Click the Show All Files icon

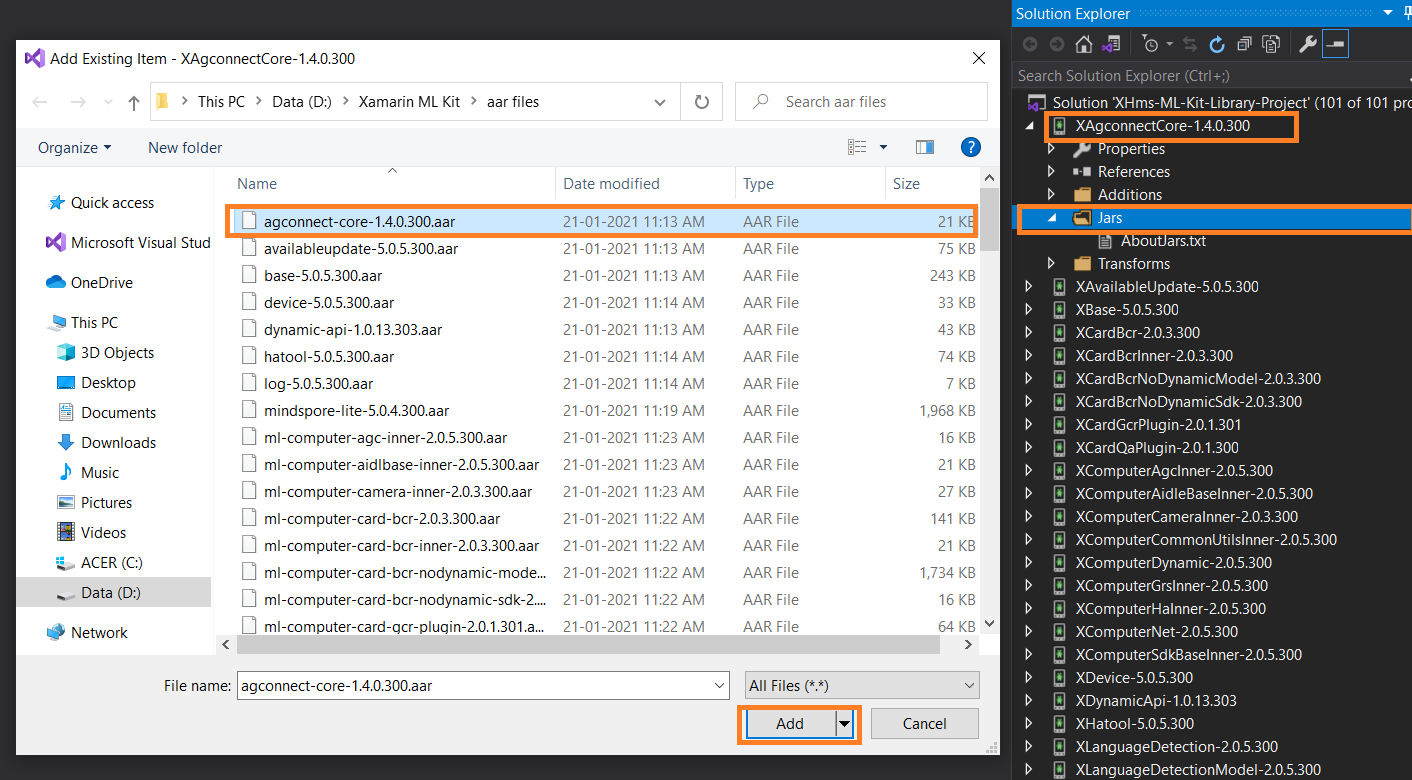click(x=1271, y=44)
